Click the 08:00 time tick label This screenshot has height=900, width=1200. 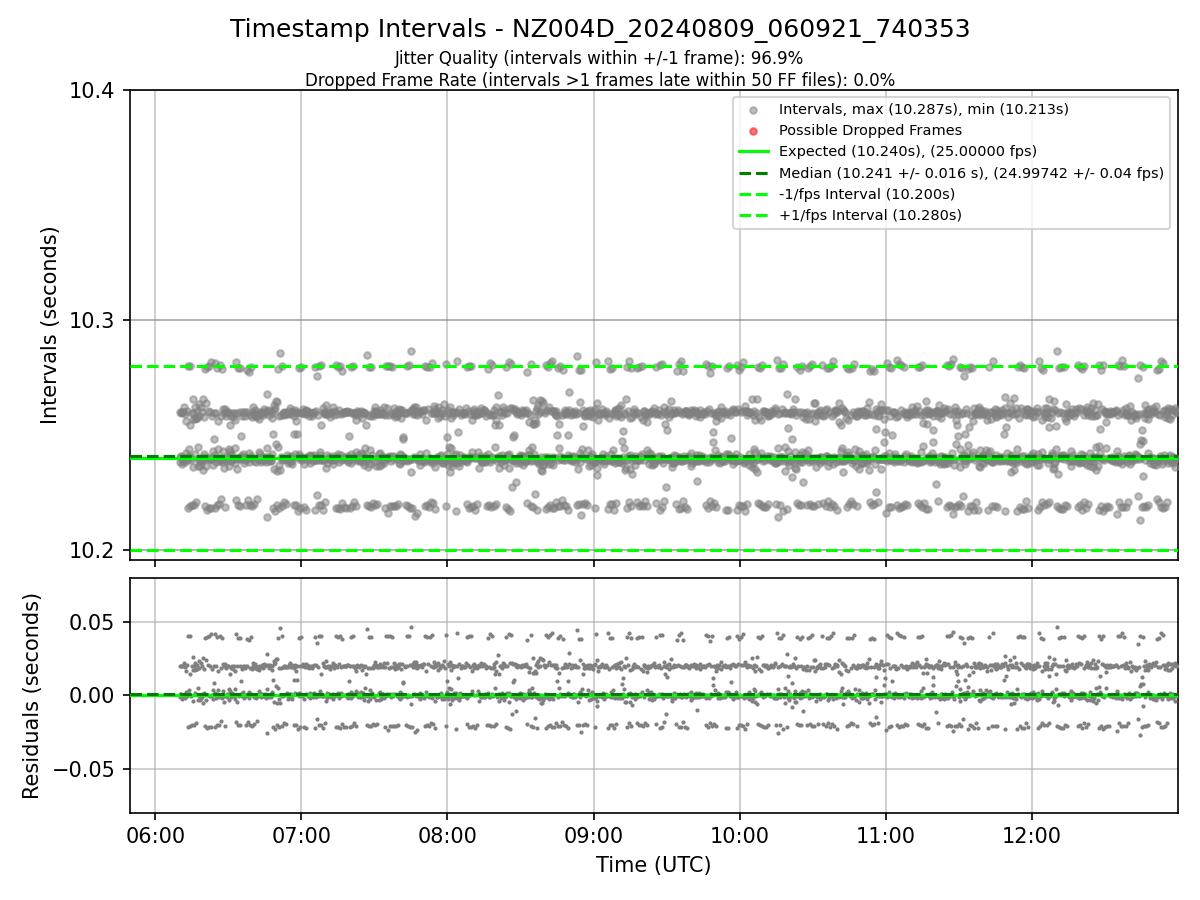pos(447,834)
